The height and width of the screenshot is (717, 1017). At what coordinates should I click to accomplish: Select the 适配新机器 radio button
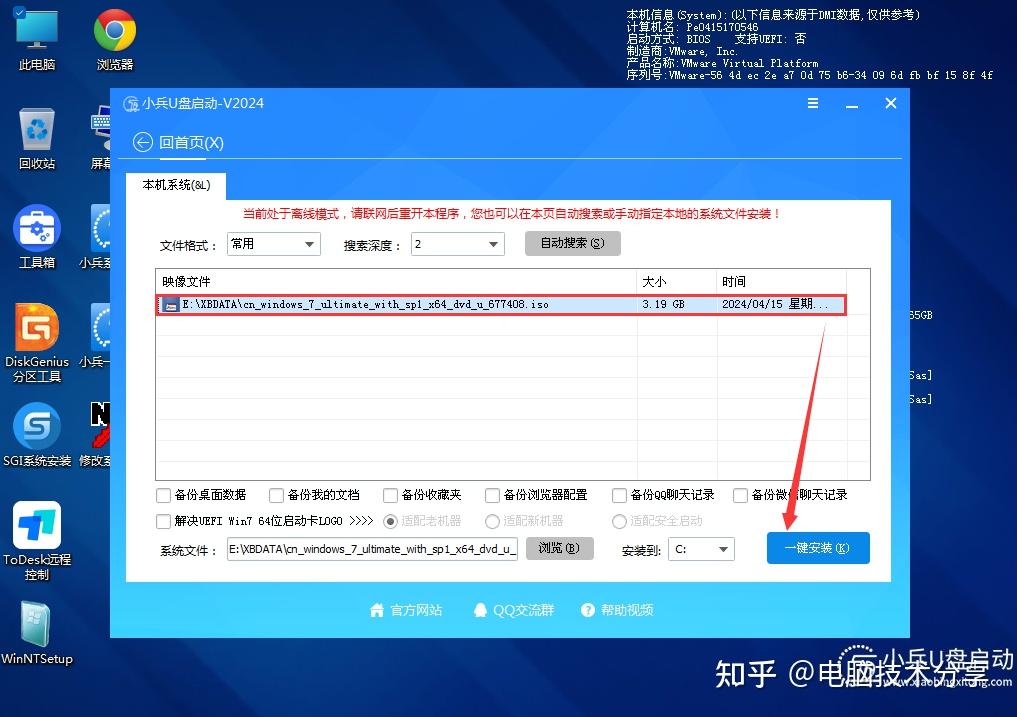492,521
